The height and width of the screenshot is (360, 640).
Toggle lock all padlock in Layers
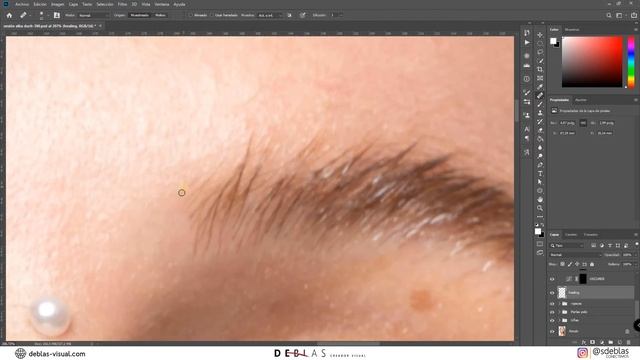tap(592, 264)
